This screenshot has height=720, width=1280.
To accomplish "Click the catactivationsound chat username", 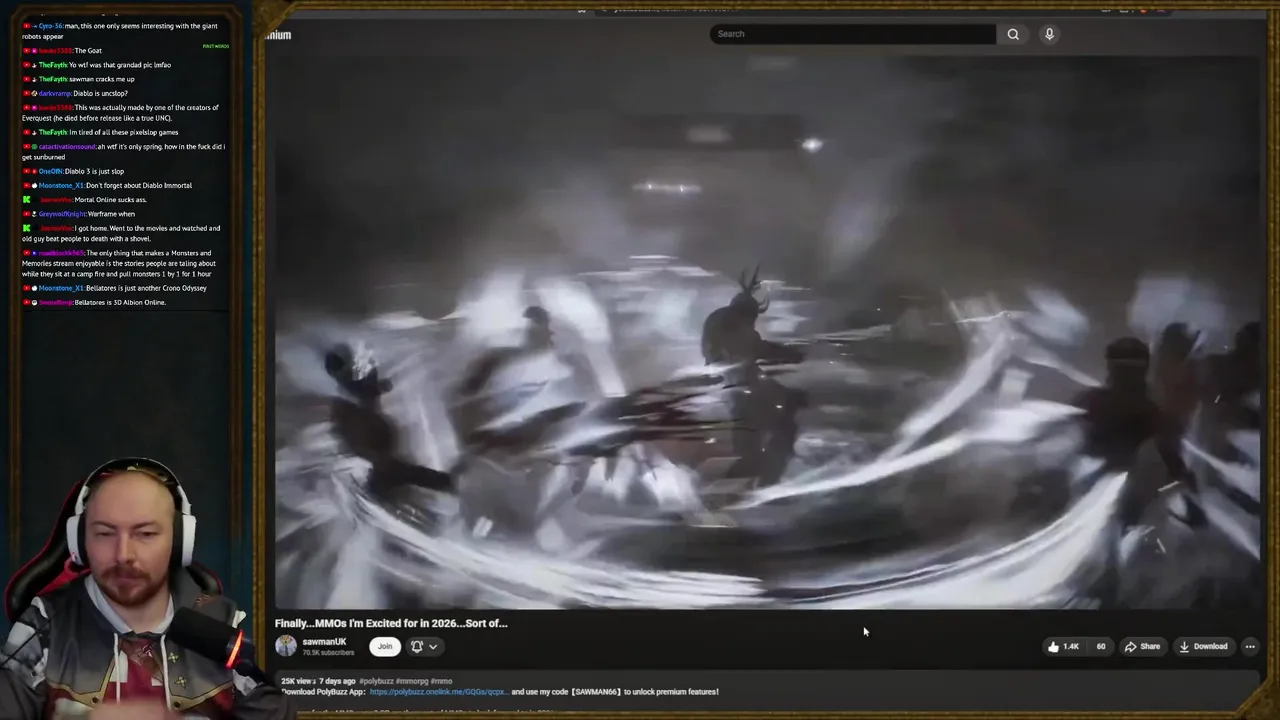I will pos(67,147).
